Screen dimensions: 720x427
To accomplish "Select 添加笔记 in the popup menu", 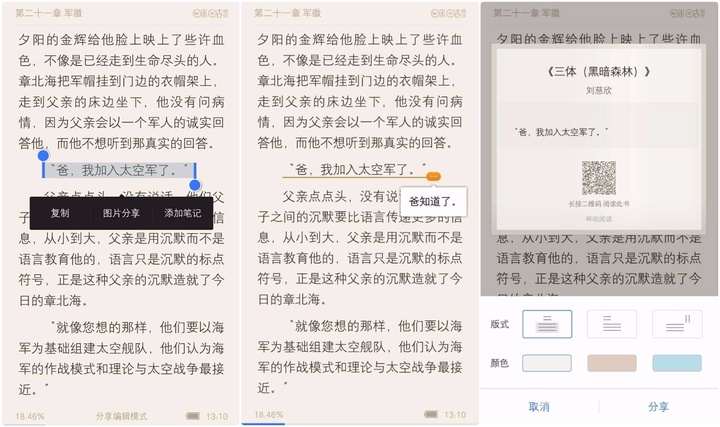I will click(x=182, y=213).
